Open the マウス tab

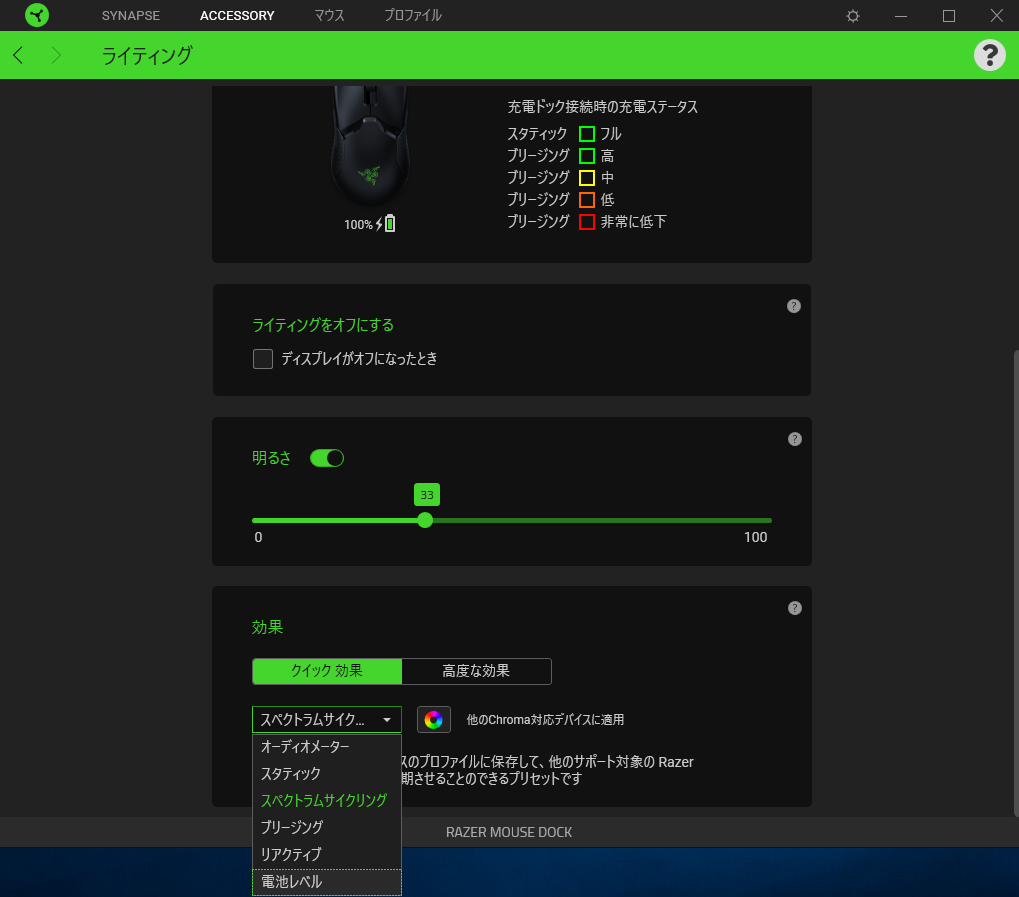329,16
